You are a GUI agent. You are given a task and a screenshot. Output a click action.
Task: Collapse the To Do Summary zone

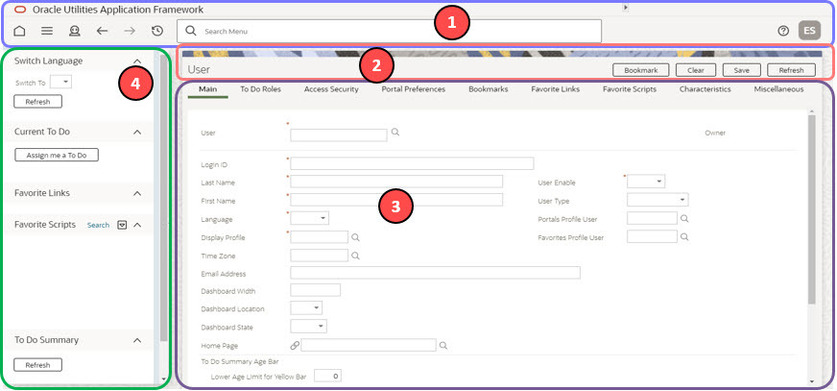click(x=137, y=340)
